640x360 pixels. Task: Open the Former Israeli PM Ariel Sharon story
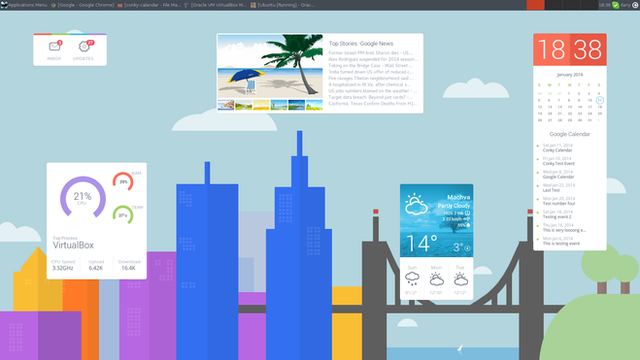371,53
